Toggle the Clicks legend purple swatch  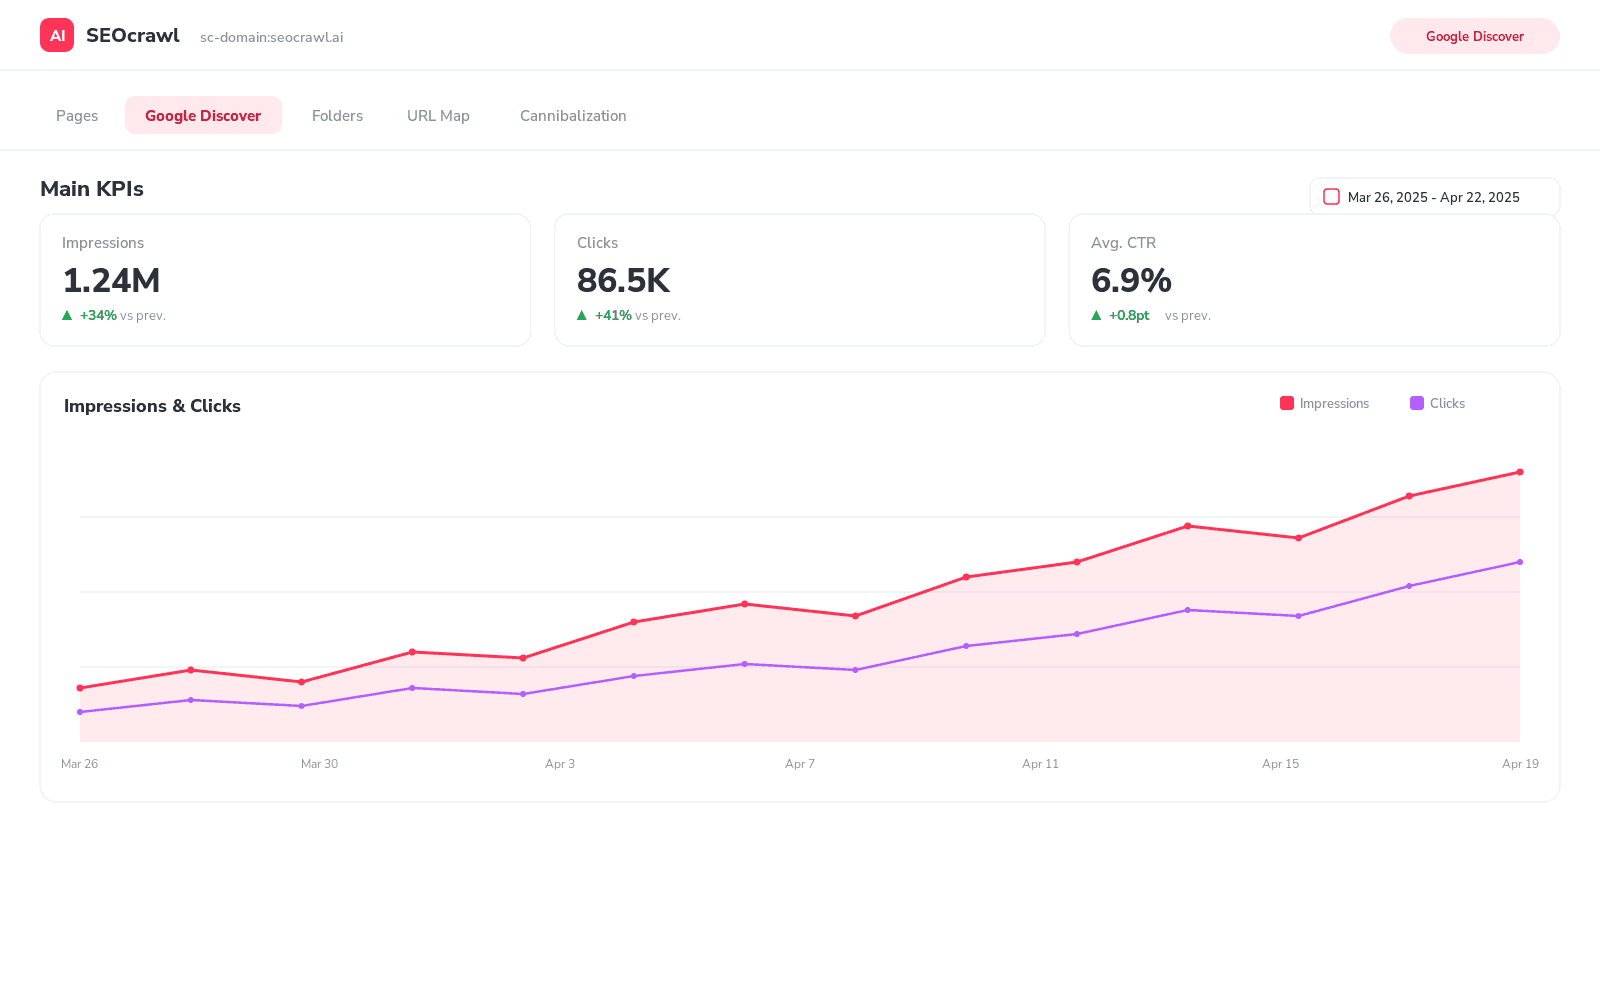[1417, 403]
